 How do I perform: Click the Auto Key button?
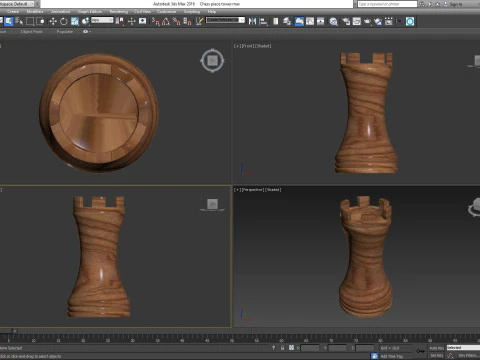point(436,348)
